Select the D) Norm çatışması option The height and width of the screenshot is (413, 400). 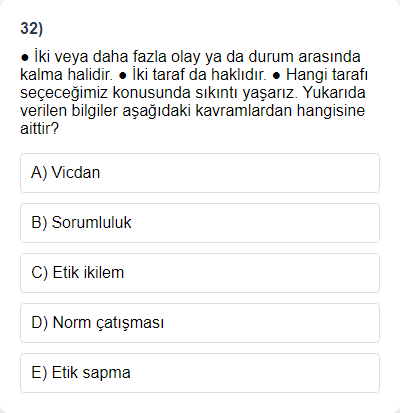pos(200,323)
